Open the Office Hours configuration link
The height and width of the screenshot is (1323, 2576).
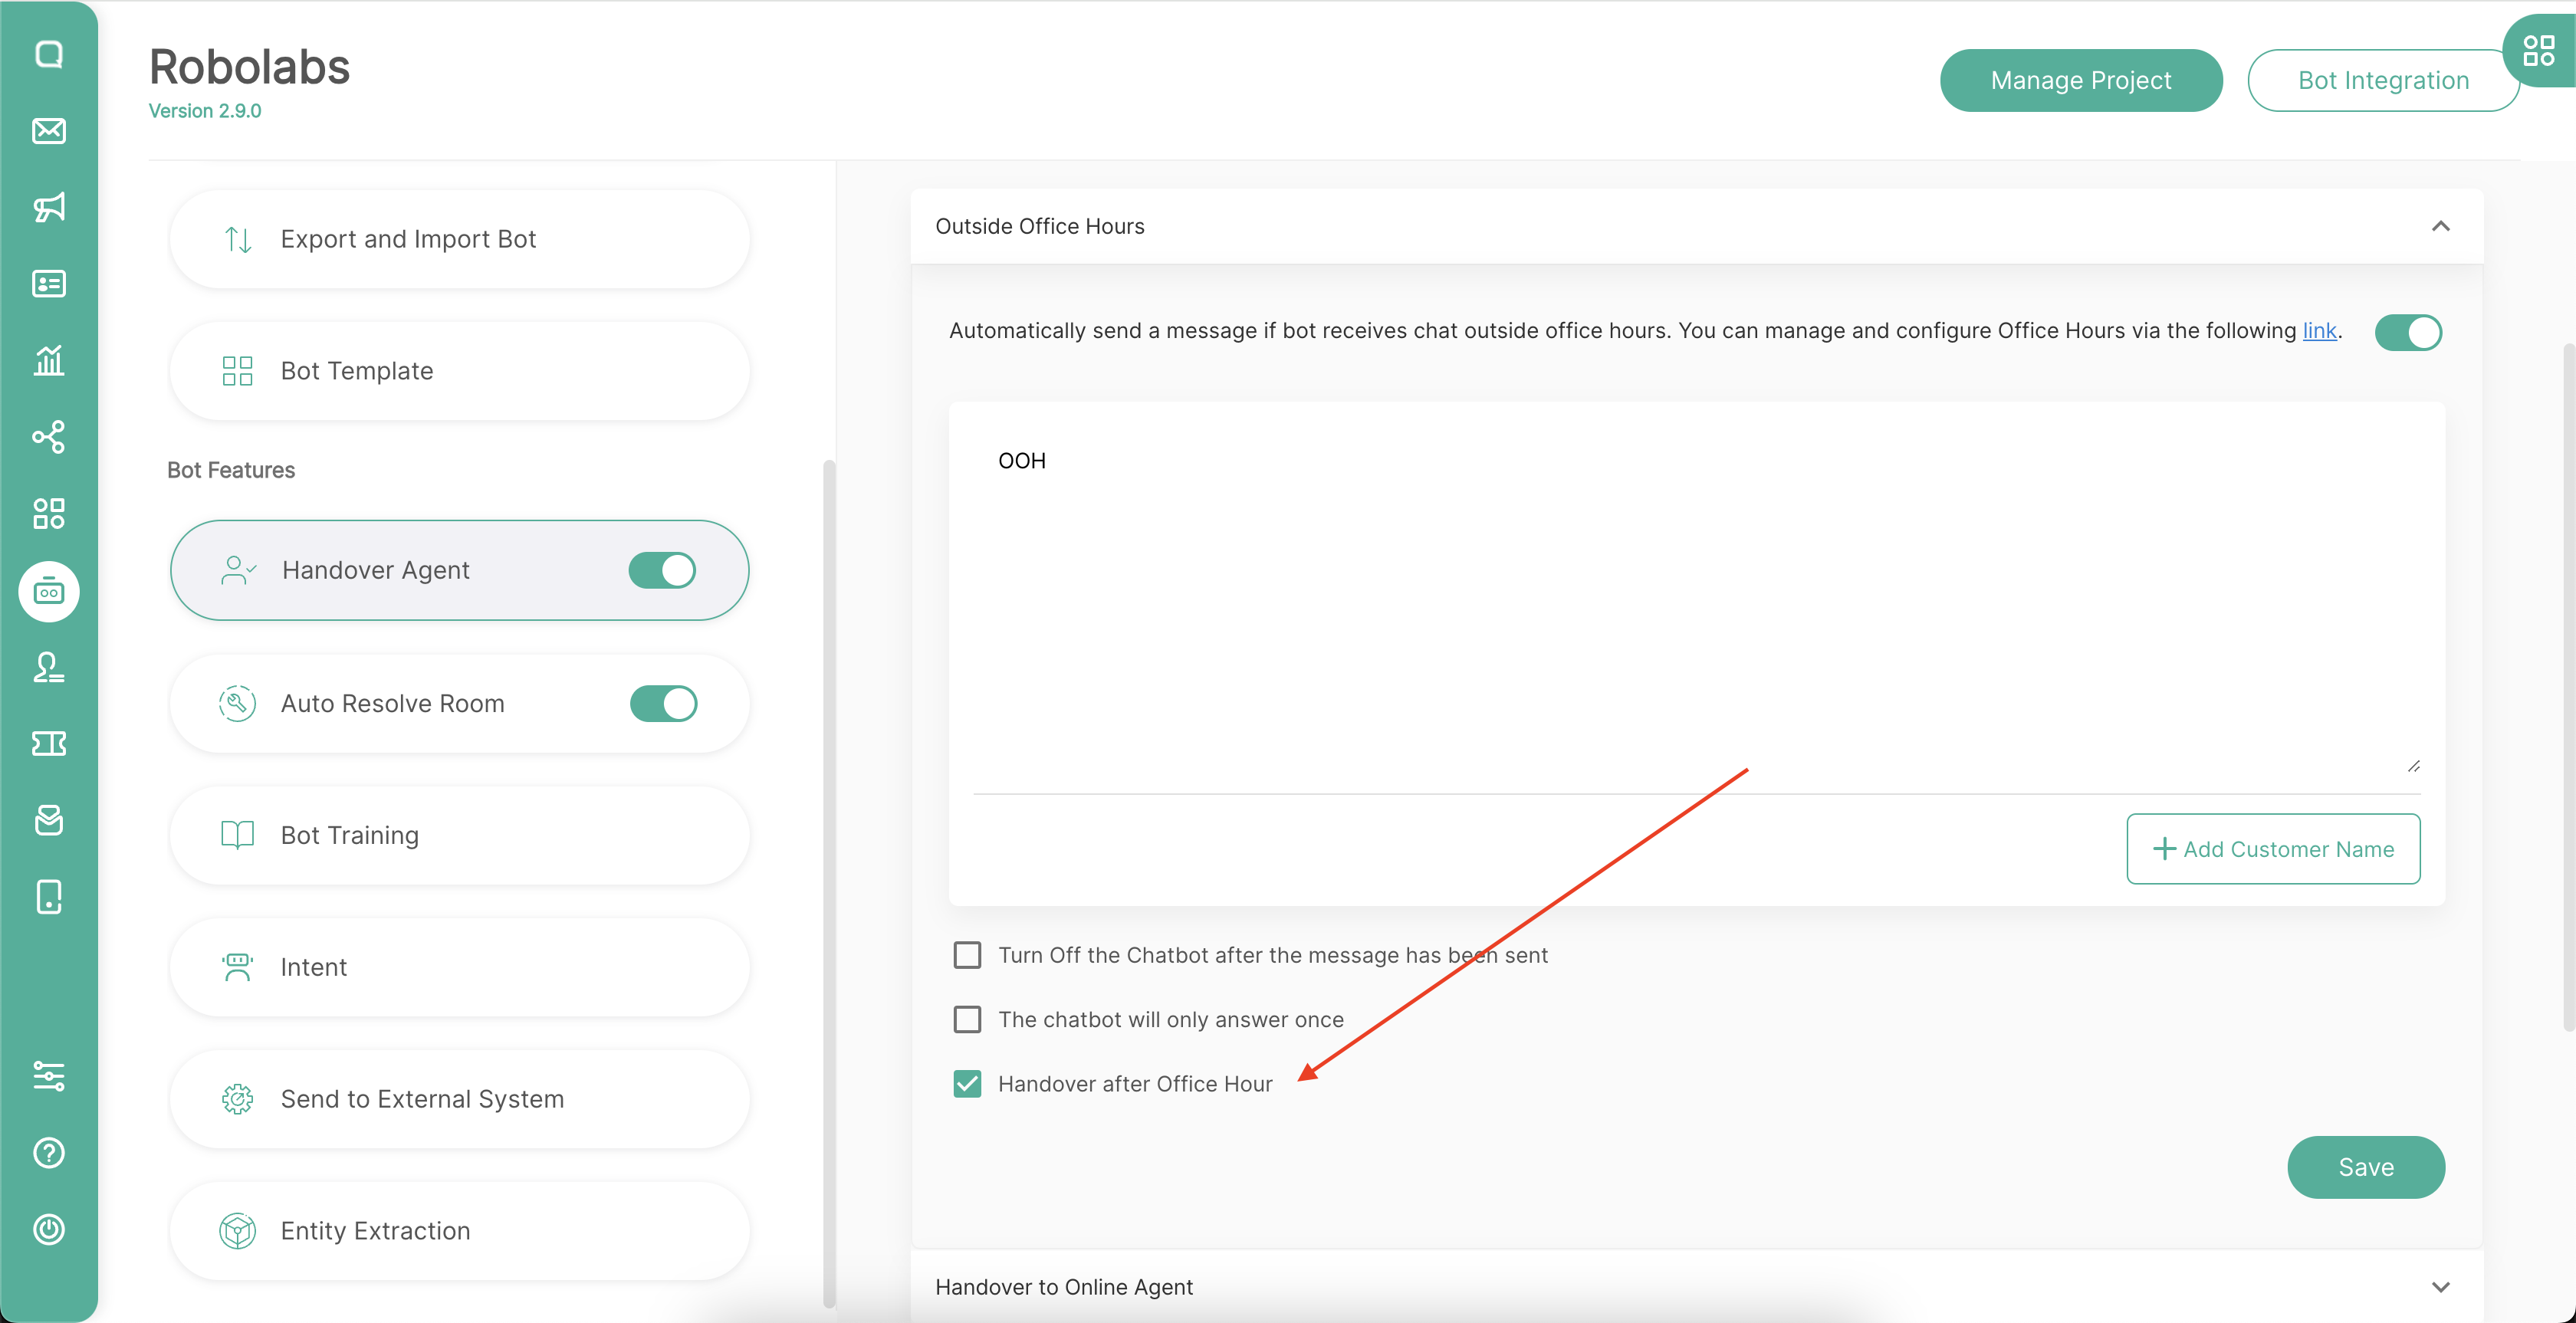2319,331
